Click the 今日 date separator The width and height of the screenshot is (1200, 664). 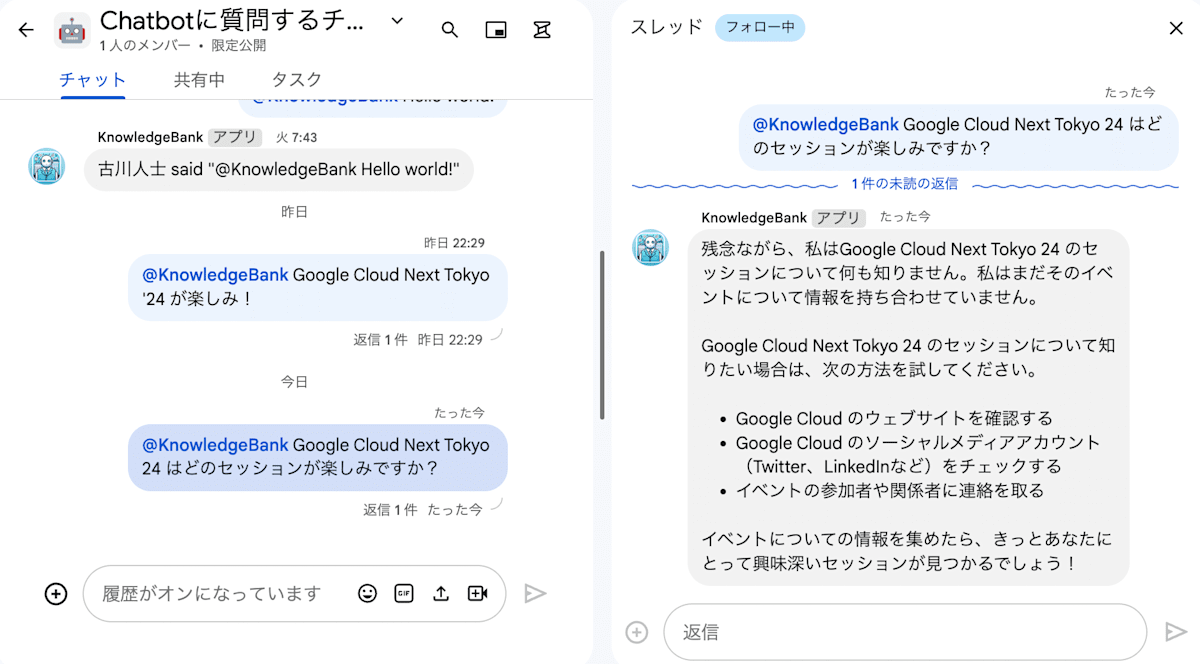point(294,382)
